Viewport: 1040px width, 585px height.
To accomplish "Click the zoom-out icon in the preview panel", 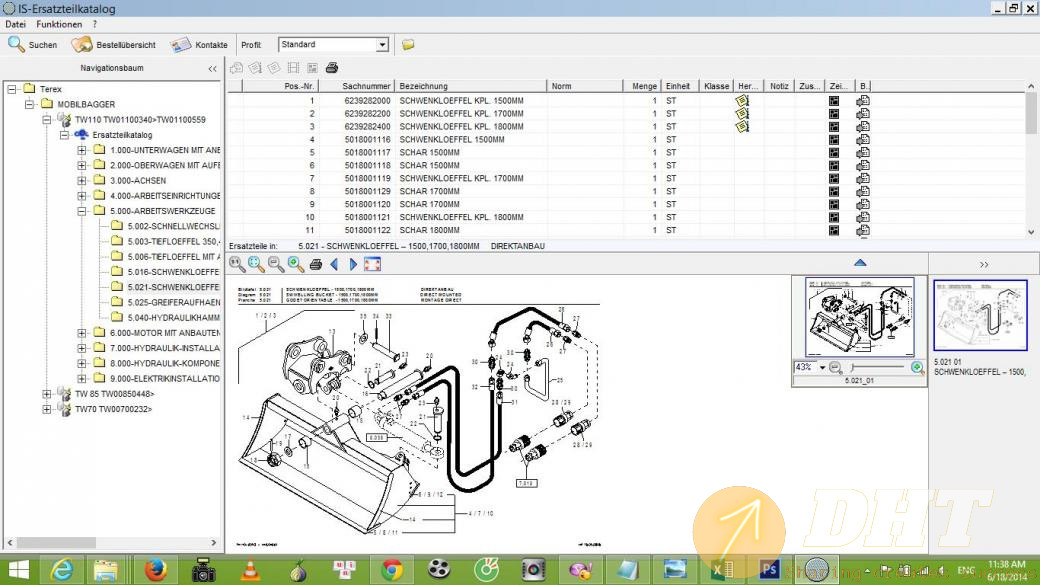I will pyautogui.click(x=836, y=367).
